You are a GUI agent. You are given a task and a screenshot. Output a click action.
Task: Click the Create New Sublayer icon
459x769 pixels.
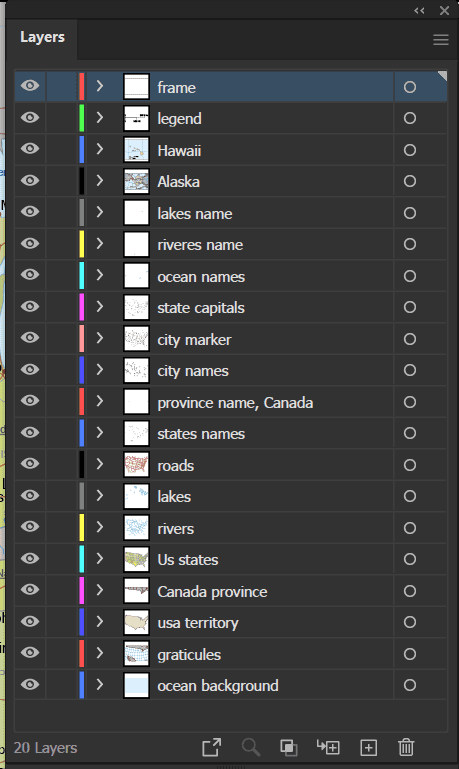[x=328, y=747]
